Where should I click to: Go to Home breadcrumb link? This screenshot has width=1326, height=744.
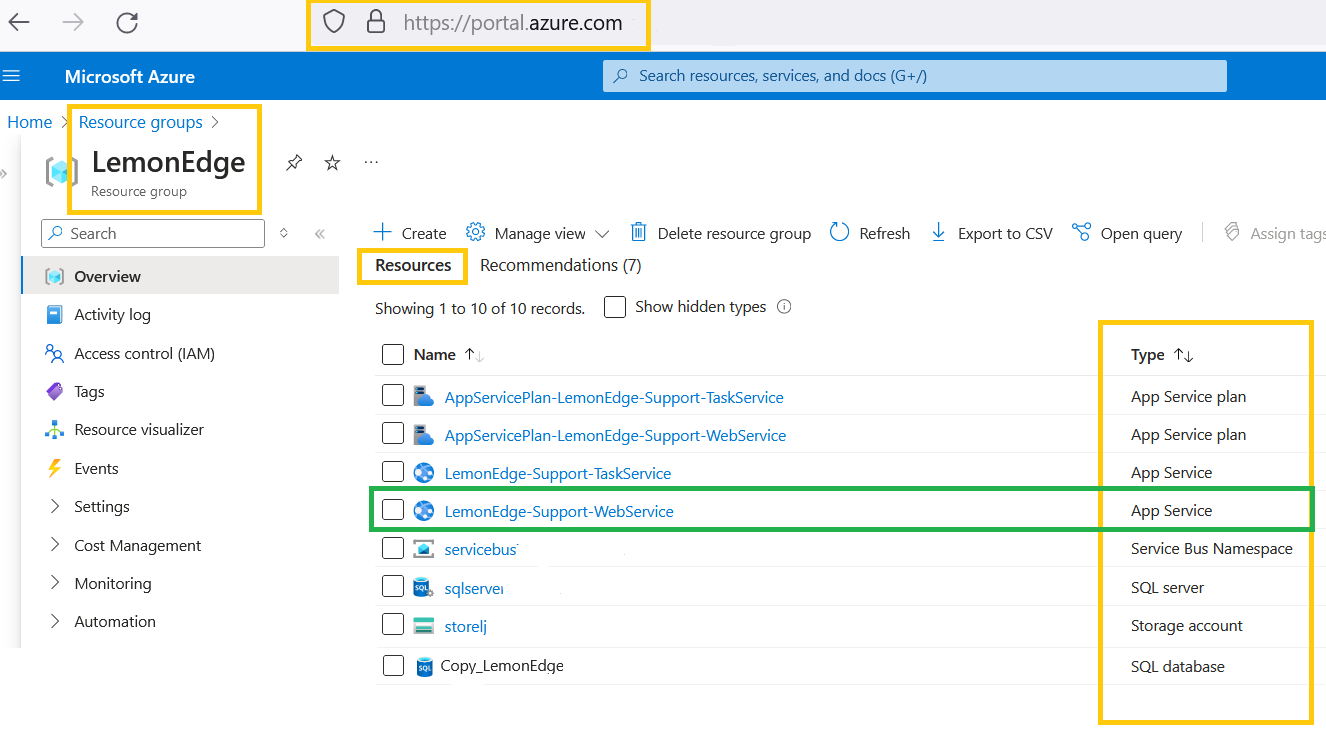[x=30, y=122]
